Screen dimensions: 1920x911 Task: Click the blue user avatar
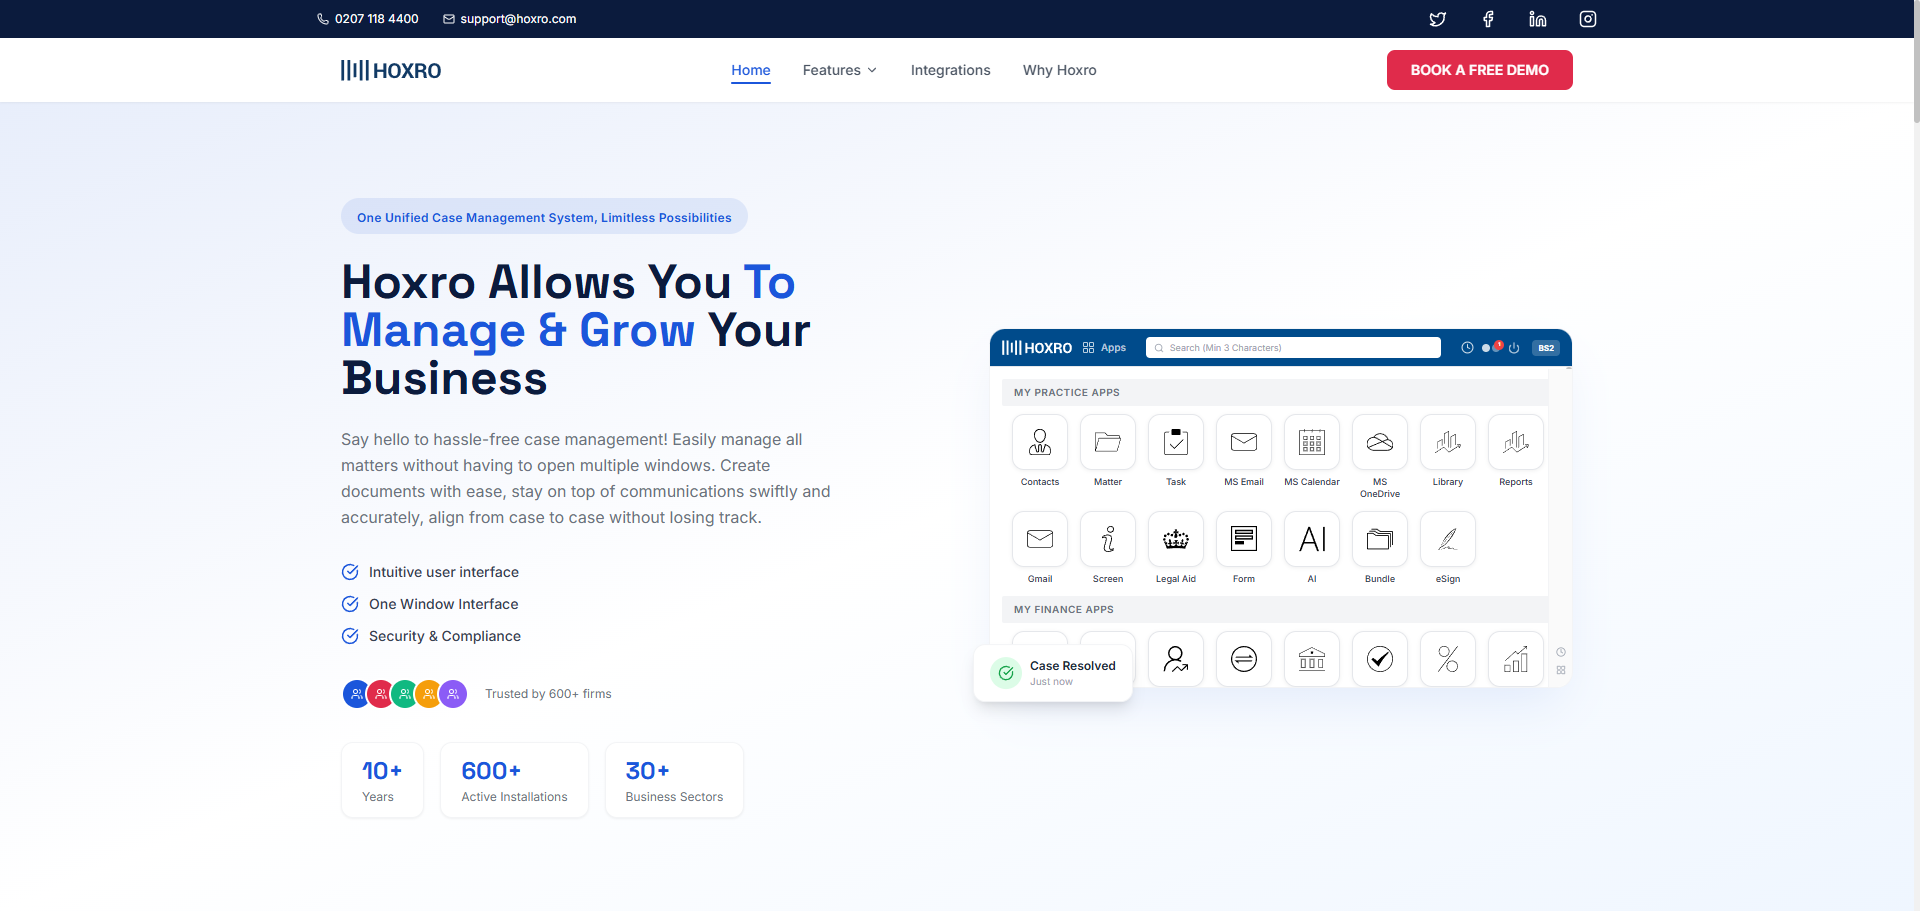(x=356, y=694)
